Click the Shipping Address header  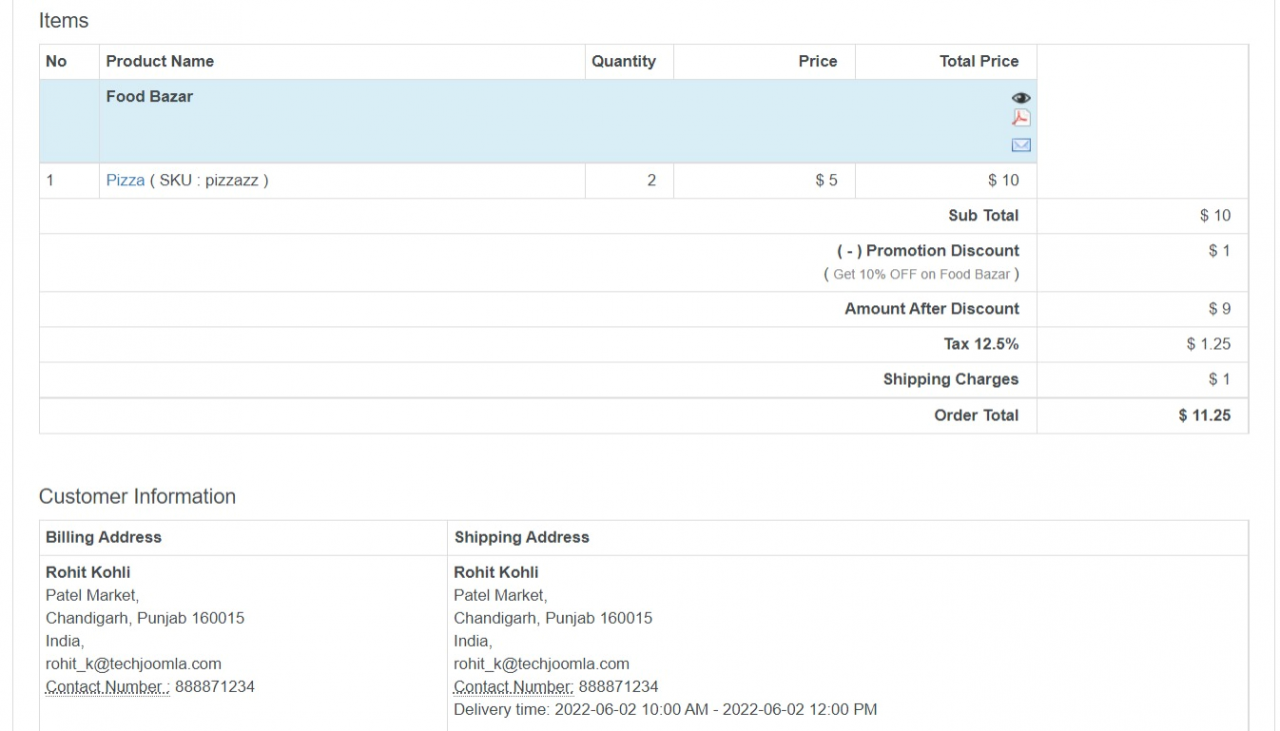coord(521,538)
